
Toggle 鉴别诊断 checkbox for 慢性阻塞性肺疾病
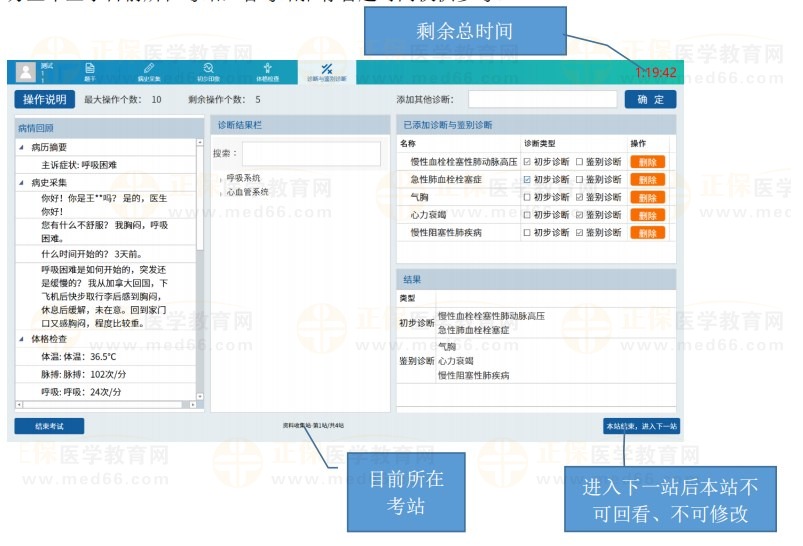click(x=579, y=233)
